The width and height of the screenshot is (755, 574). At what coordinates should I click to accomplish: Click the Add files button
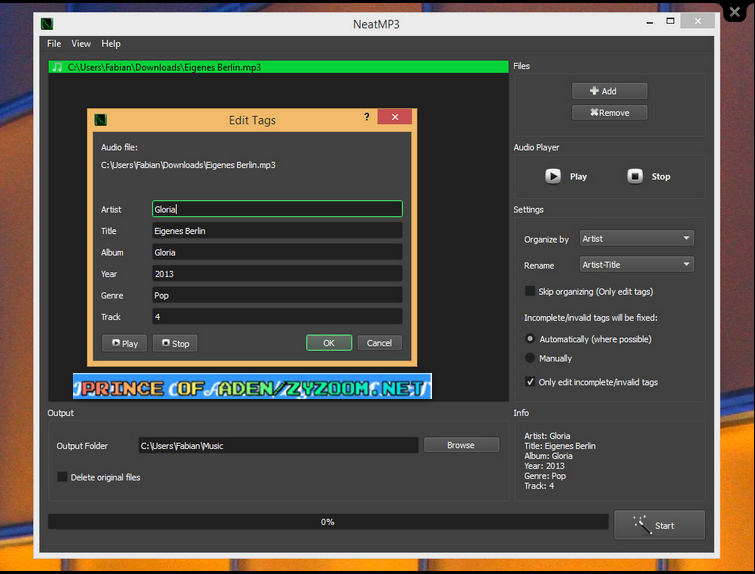coord(609,91)
